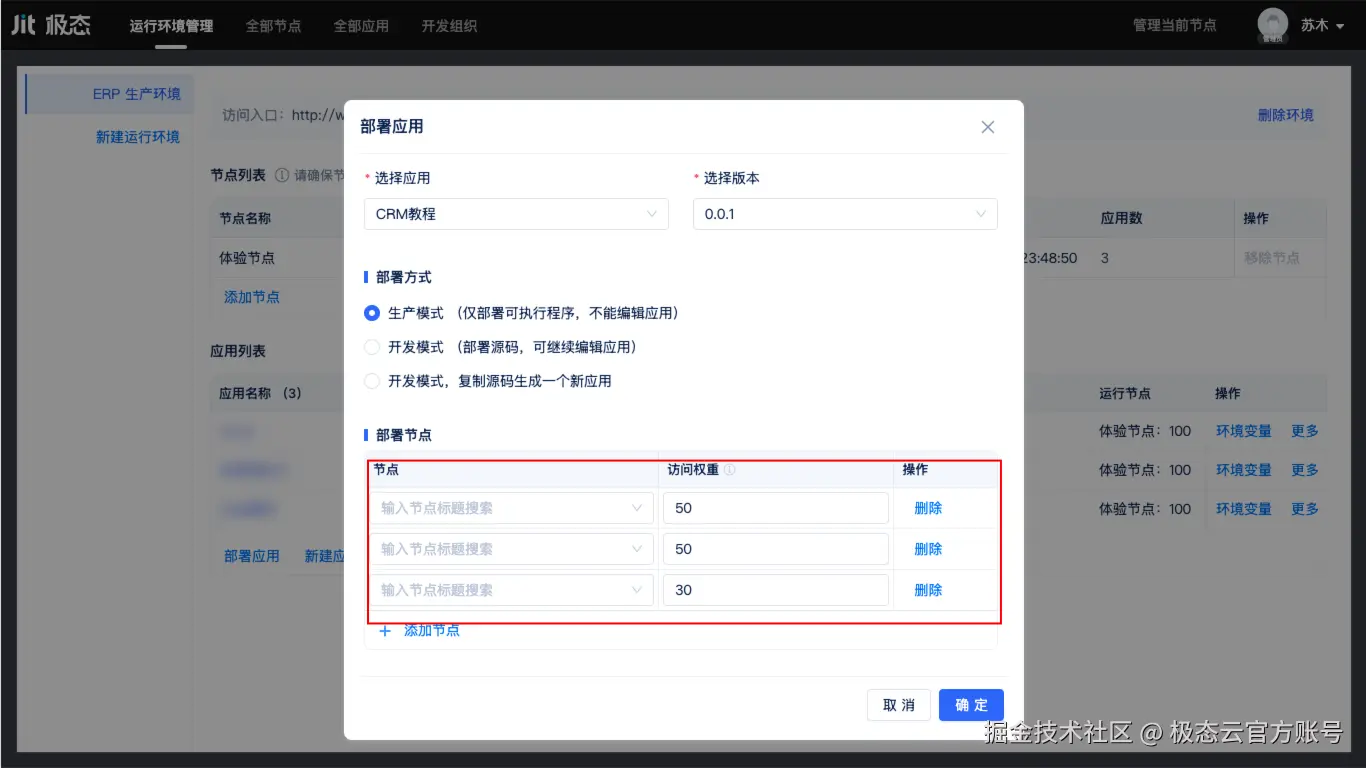Click 添加节点 under 节点列表 in background

[252, 297]
